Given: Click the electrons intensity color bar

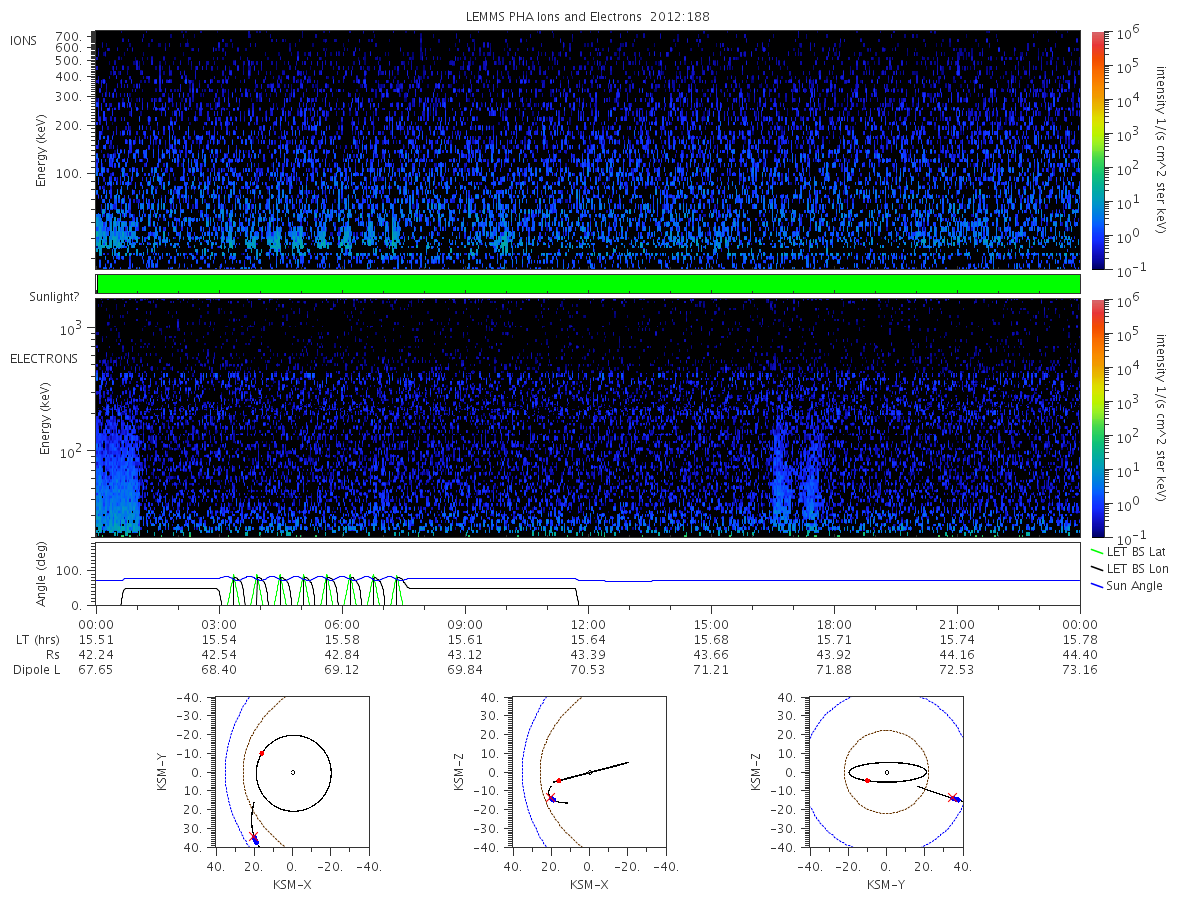Looking at the screenshot, I should coord(1098,418).
